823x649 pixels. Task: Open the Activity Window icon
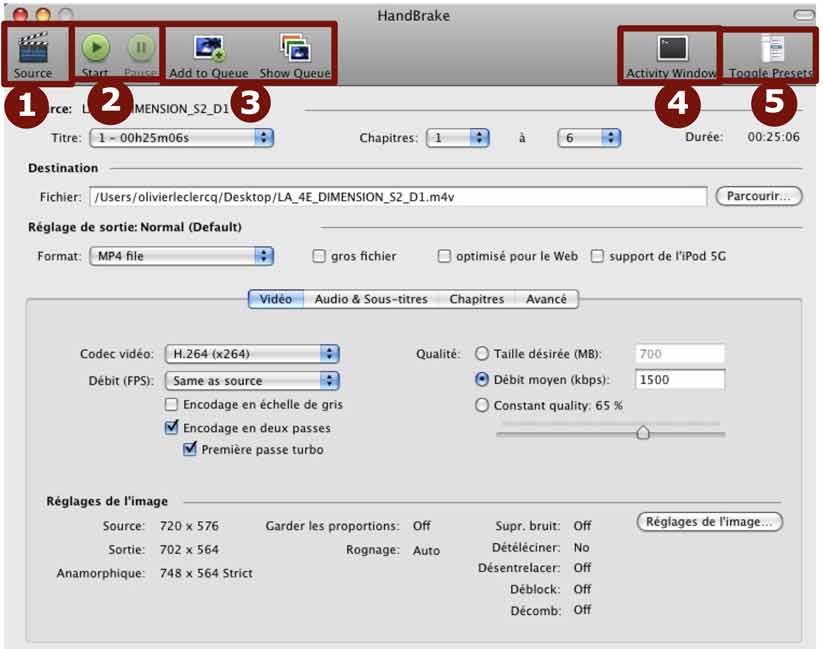[x=672, y=48]
